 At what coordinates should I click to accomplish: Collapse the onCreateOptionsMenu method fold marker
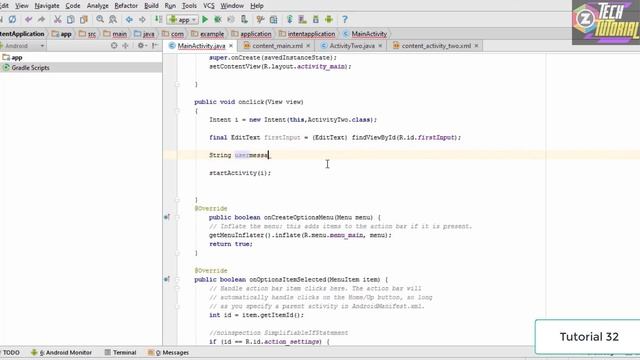click(x=178, y=217)
